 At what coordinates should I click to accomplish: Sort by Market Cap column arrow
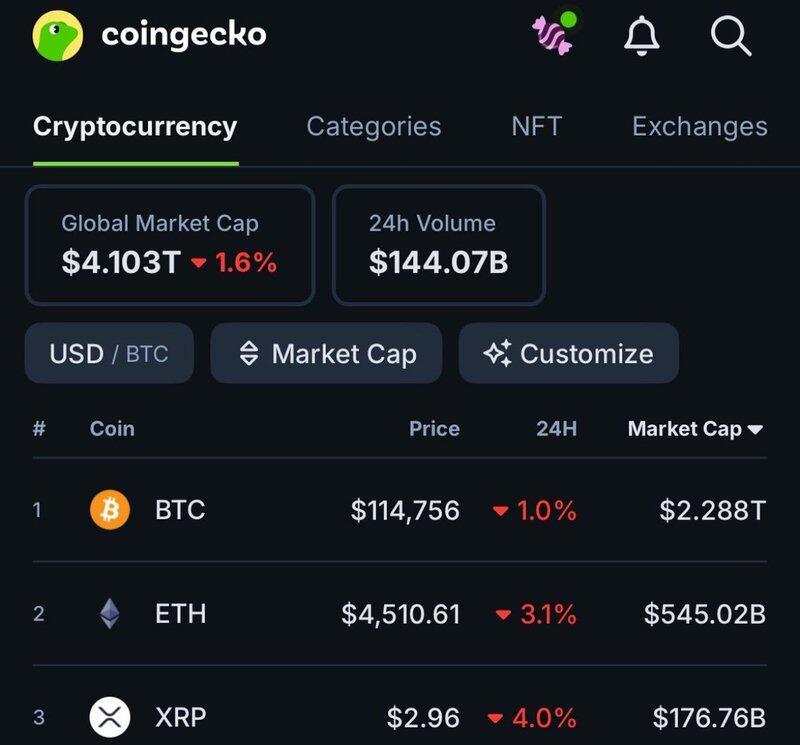[755, 430]
